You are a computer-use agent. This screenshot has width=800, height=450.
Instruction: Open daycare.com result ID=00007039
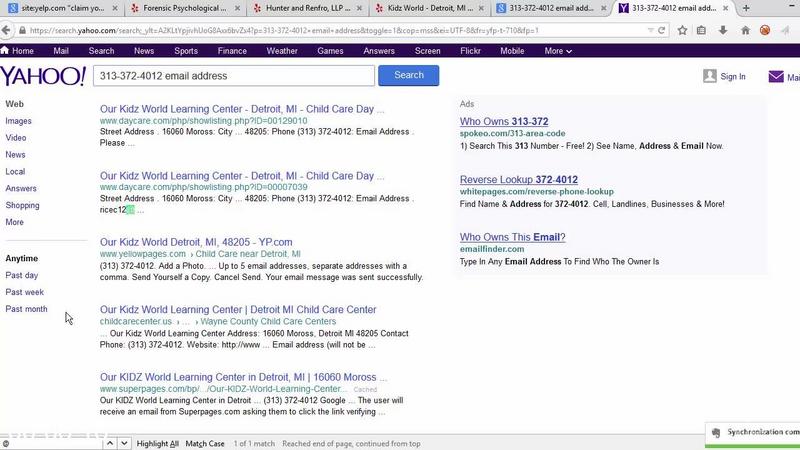click(242, 176)
